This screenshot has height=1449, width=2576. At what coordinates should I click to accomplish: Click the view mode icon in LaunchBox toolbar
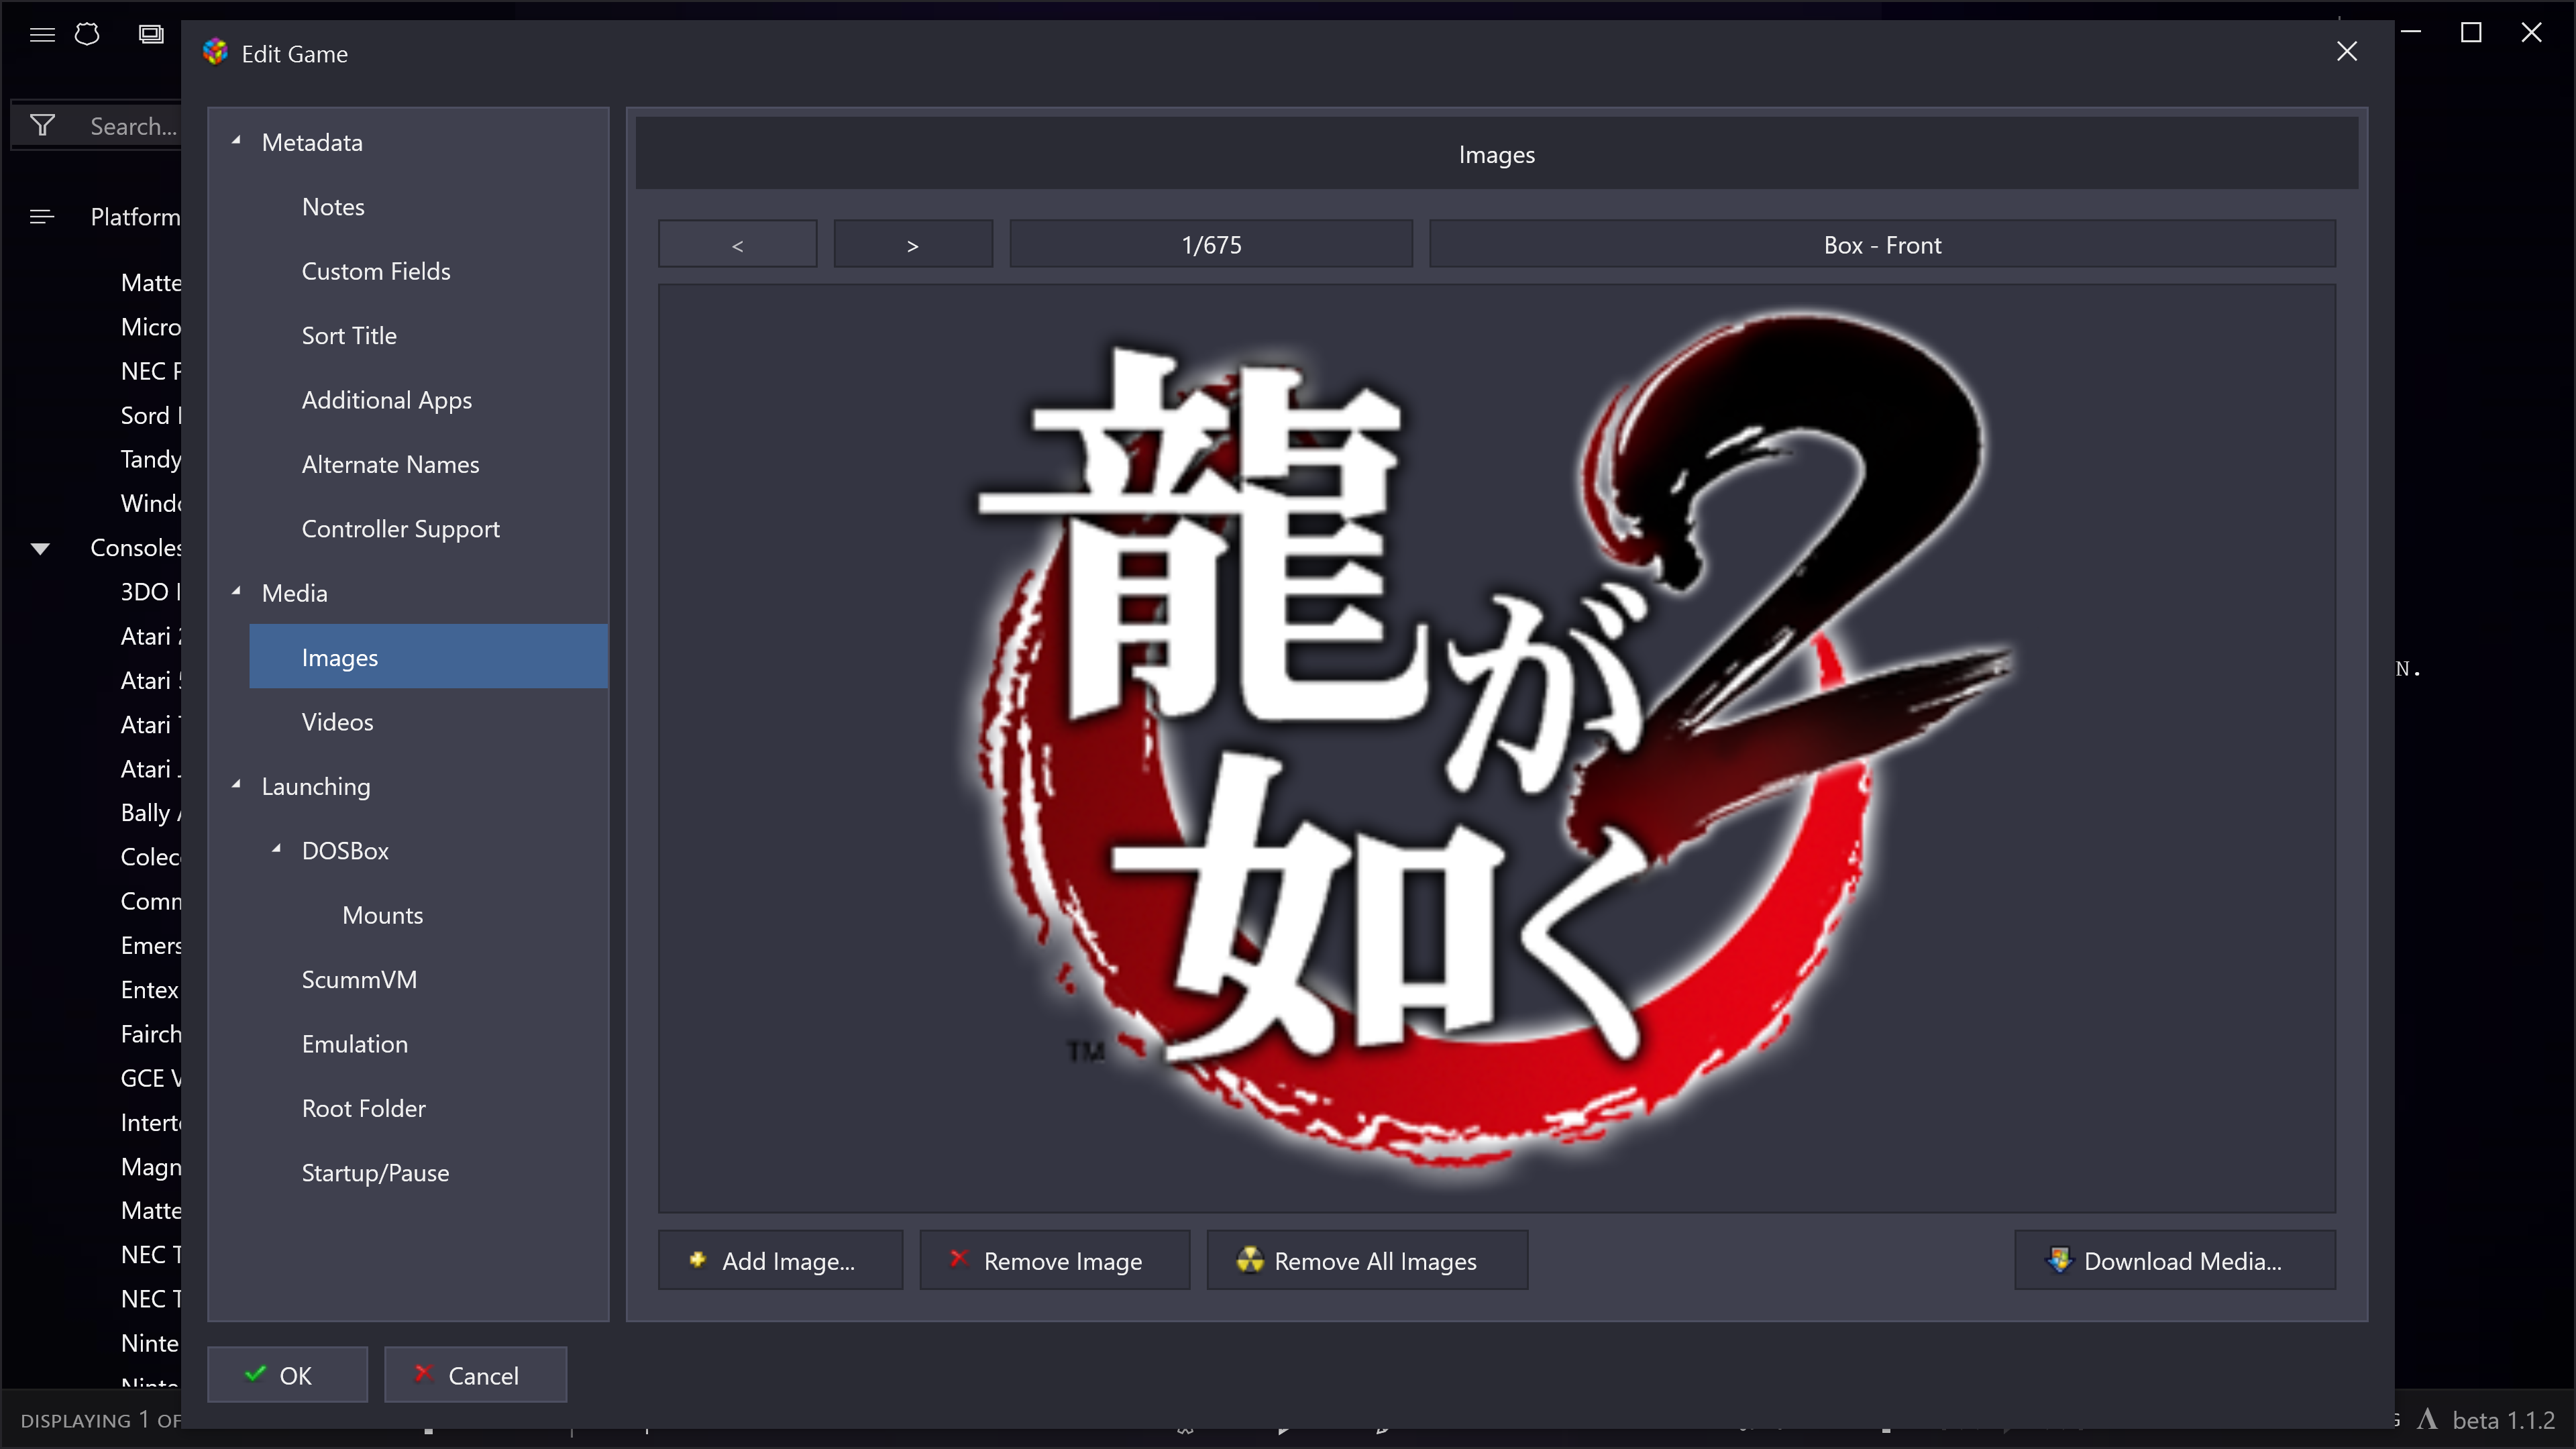coord(151,34)
